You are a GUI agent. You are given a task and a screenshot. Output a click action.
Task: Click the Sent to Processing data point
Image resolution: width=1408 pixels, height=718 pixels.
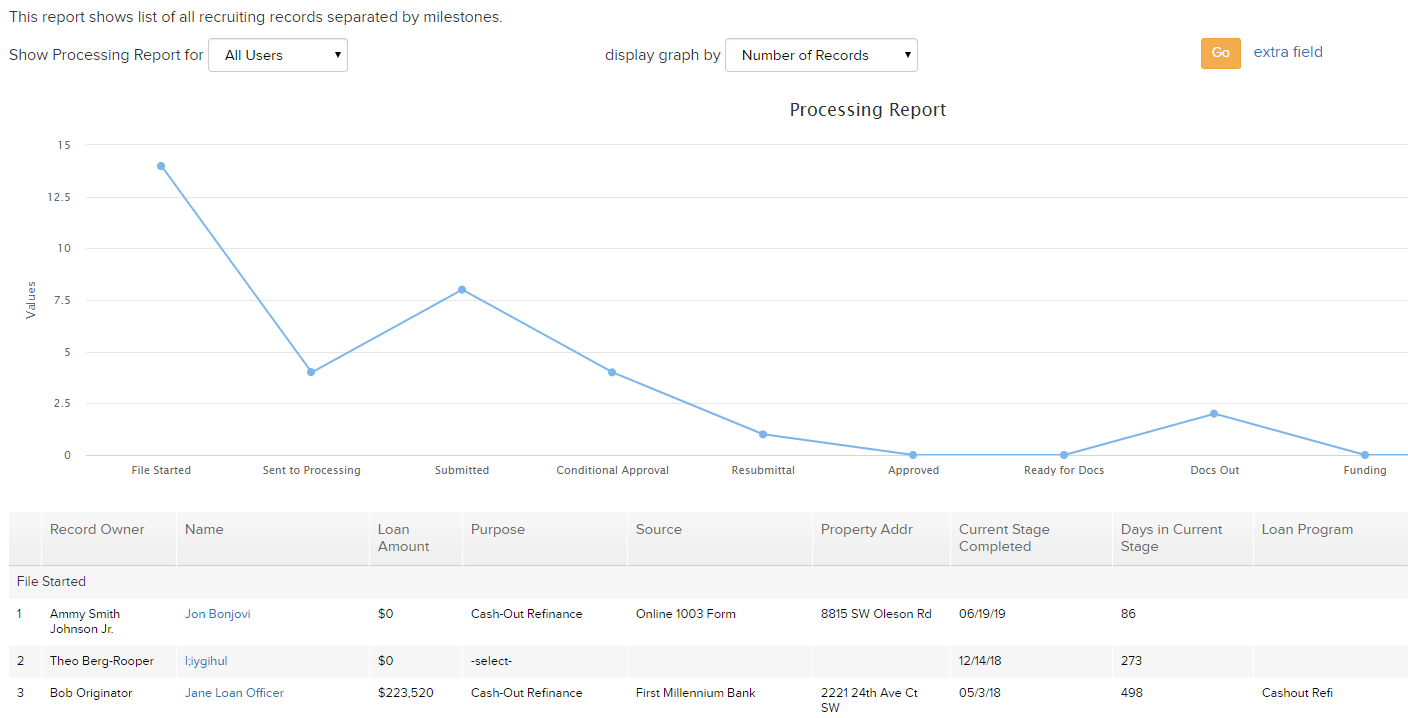311,372
